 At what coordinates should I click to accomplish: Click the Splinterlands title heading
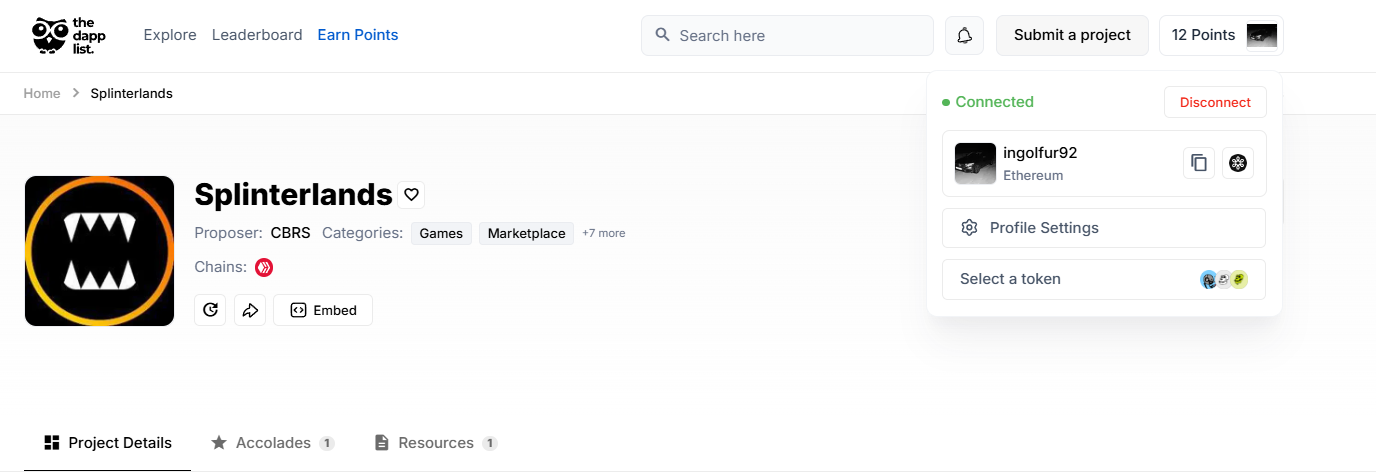(x=293, y=194)
